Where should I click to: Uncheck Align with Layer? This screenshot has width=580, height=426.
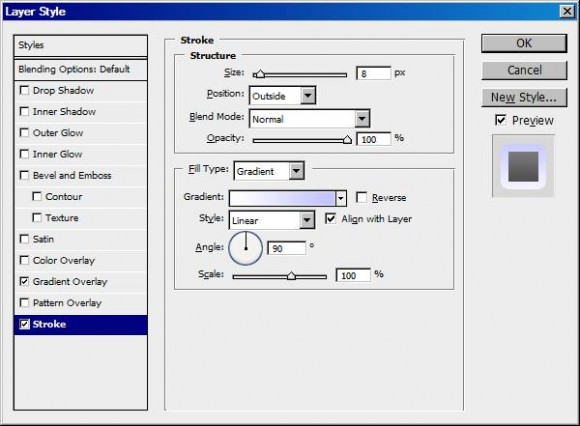(x=330, y=219)
